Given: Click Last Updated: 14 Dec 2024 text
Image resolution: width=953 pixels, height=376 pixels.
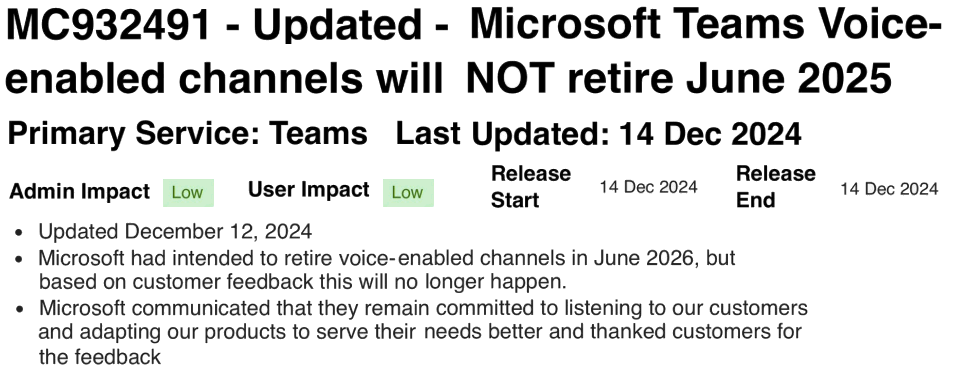Looking at the screenshot, I should (598, 134).
